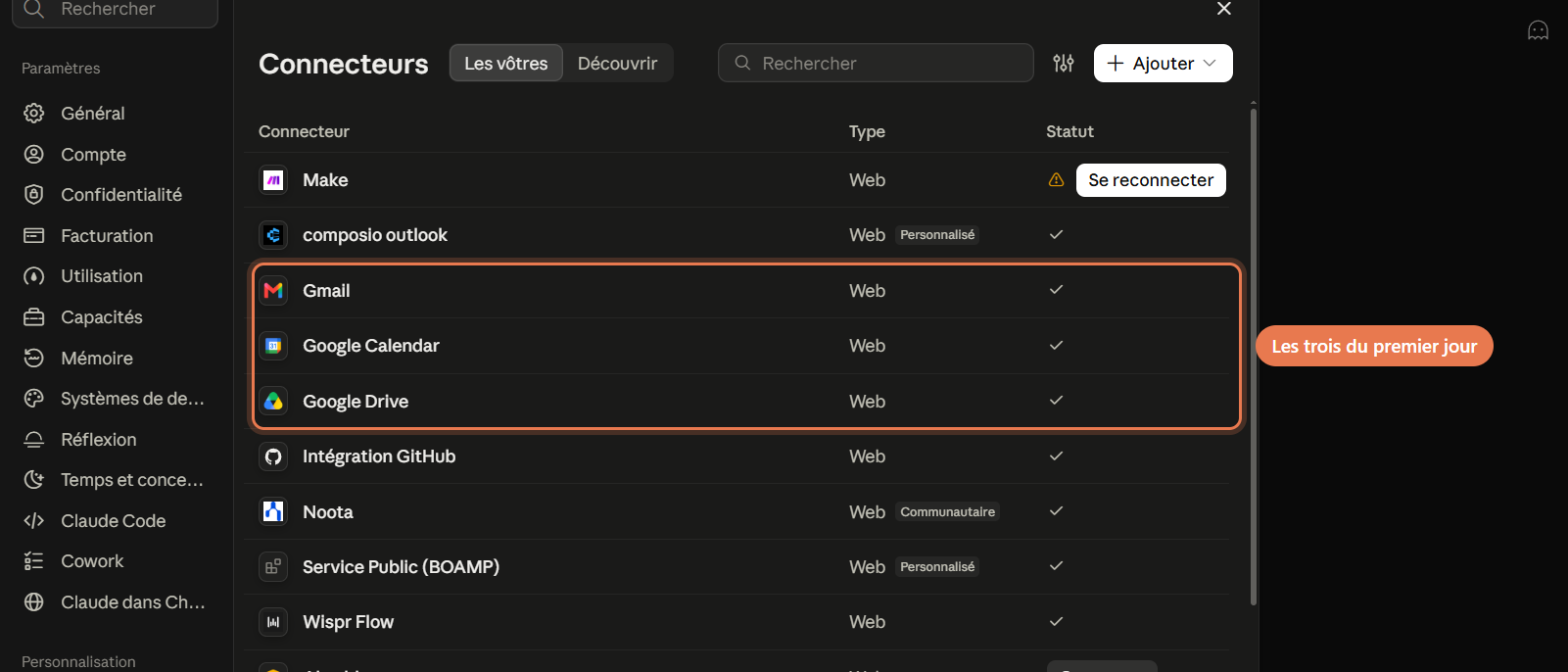Click the Cowork checklist icon
Image resolution: width=1568 pixels, height=672 pixels.
click(x=34, y=561)
